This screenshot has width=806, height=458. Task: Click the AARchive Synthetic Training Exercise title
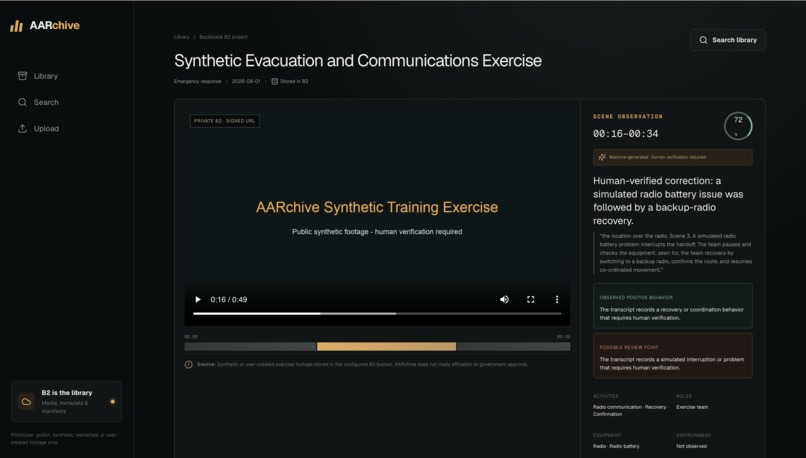[x=377, y=207]
